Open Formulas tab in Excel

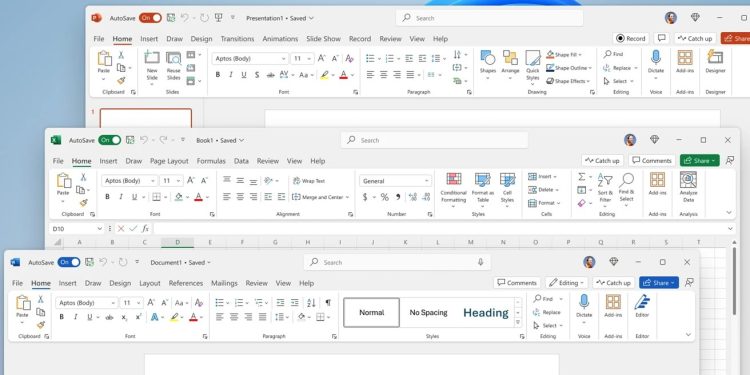[211, 161]
